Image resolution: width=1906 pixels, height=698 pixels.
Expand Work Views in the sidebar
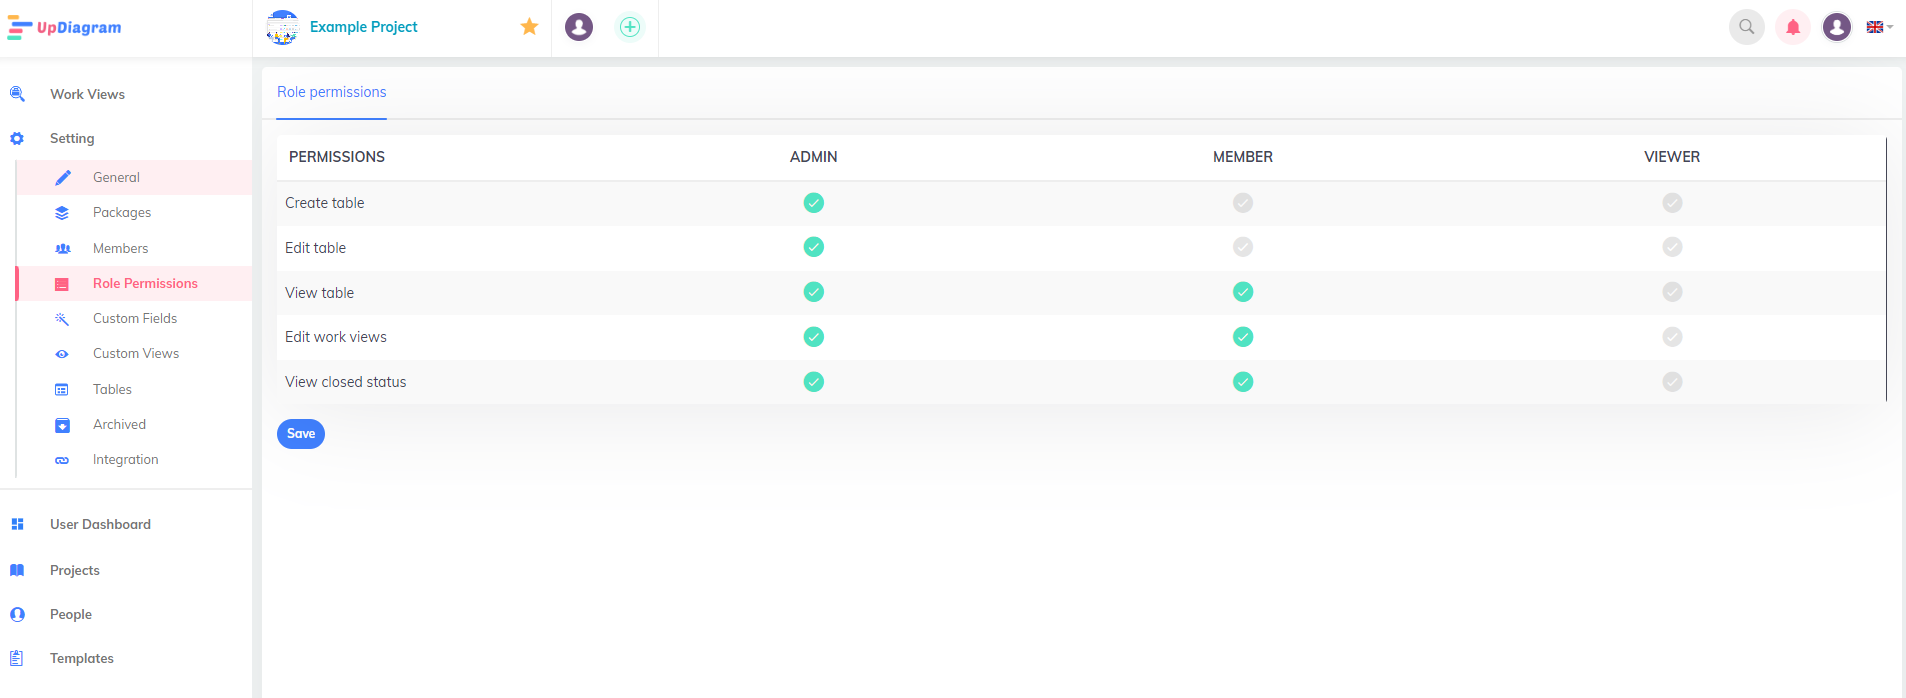coord(87,95)
